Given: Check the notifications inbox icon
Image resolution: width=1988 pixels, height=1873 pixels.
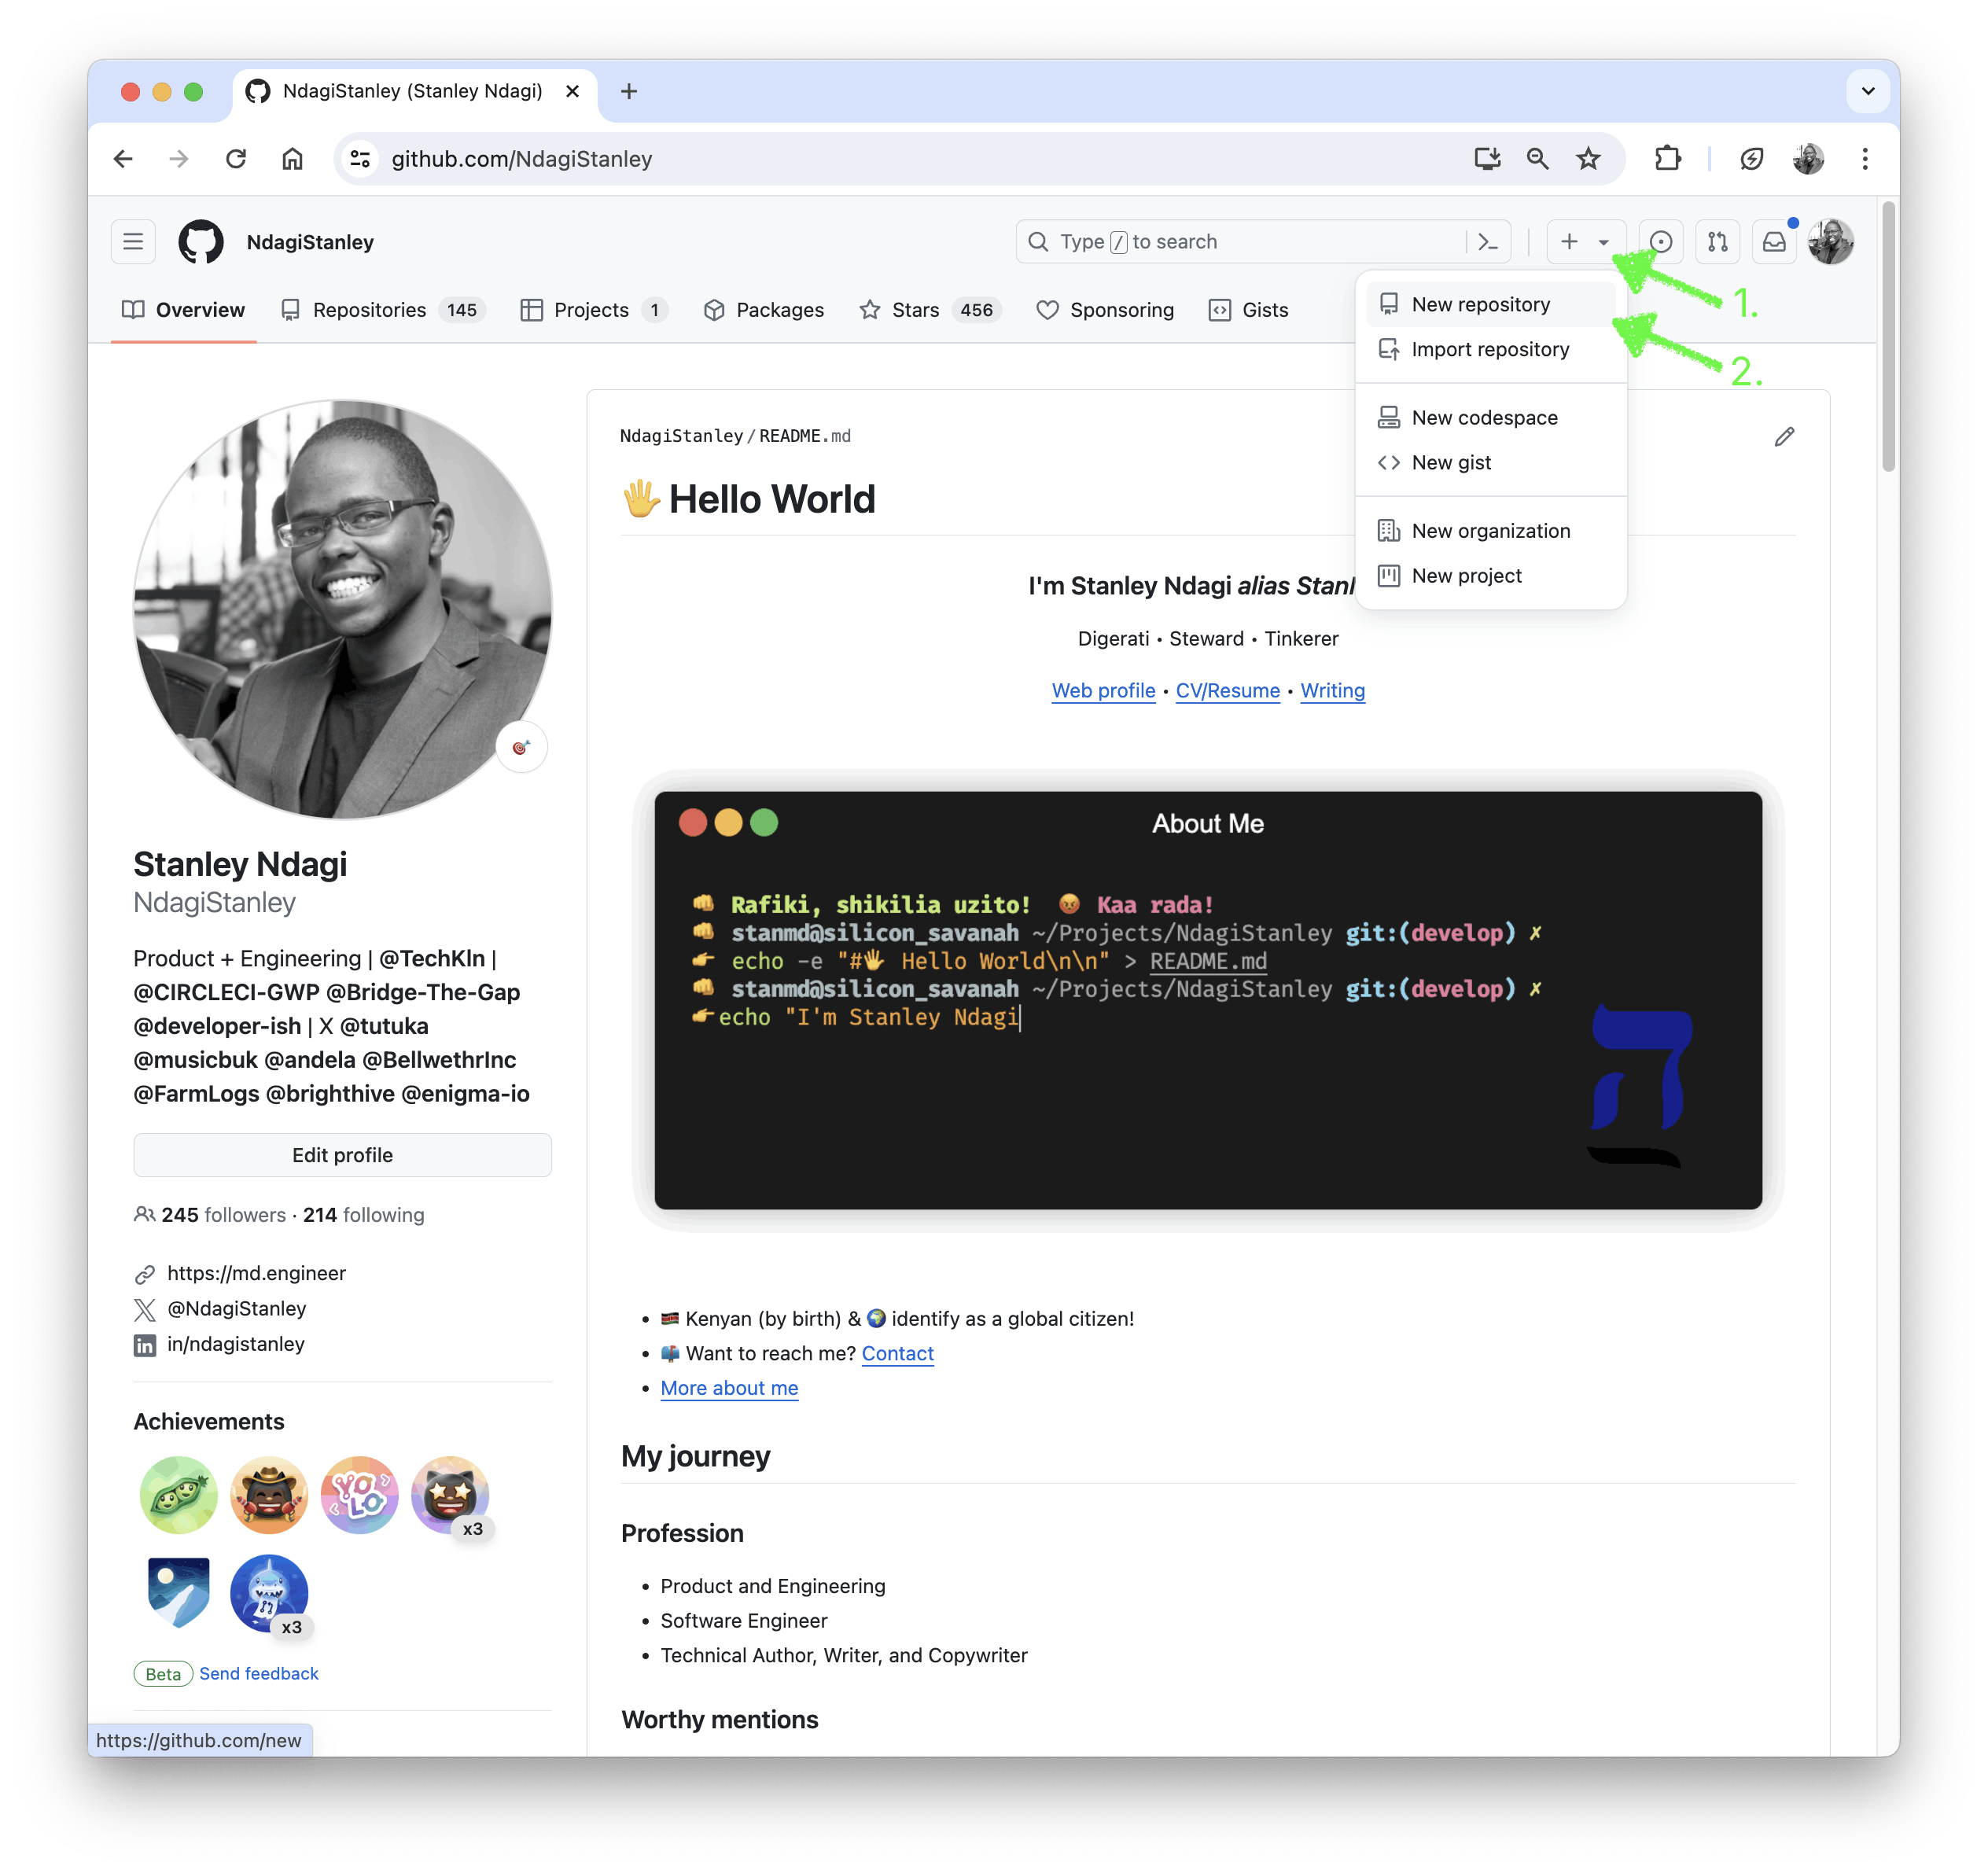Looking at the screenshot, I should 1773,241.
